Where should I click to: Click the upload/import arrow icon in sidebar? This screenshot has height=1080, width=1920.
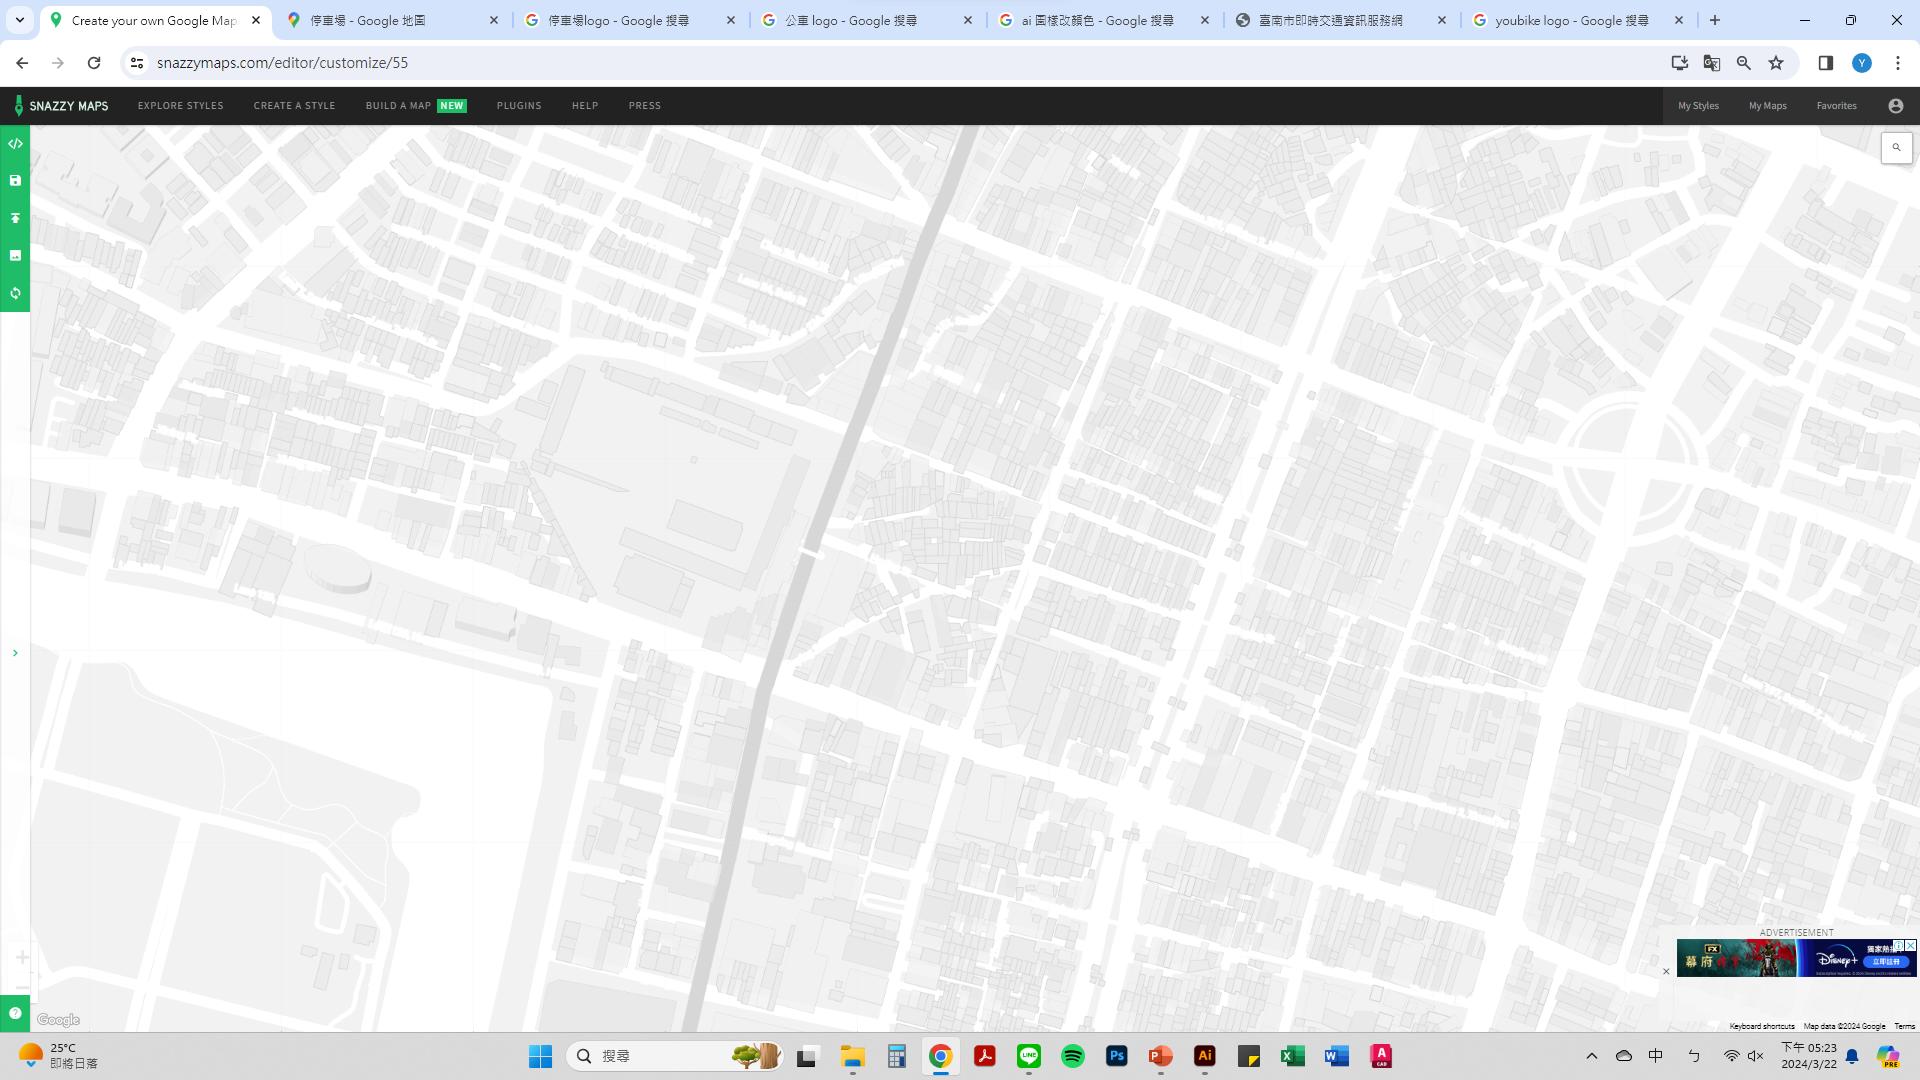(15, 218)
